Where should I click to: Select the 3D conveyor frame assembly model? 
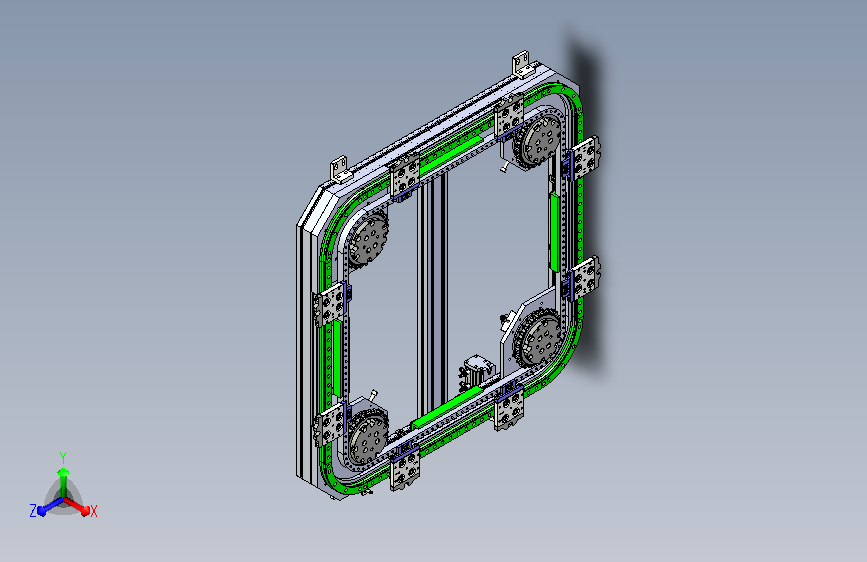click(449, 275)
